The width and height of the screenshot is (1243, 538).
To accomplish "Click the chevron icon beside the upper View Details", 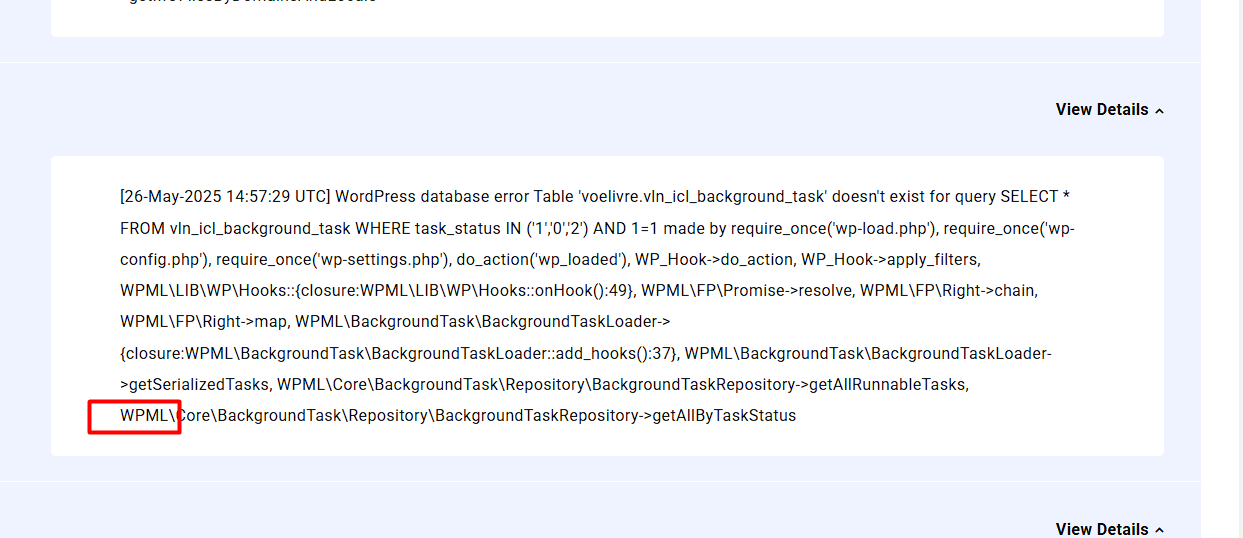I will click(1159, 111).
